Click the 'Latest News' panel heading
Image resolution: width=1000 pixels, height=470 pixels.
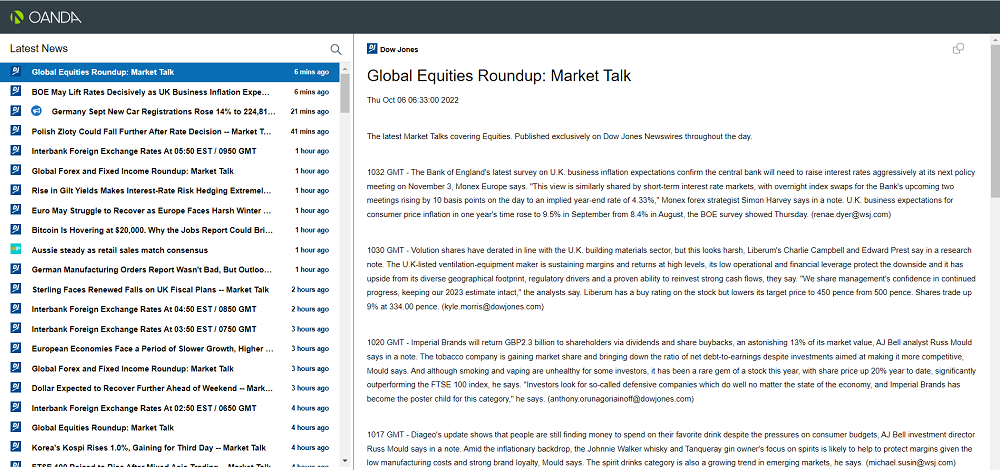[x=39, y=48]
